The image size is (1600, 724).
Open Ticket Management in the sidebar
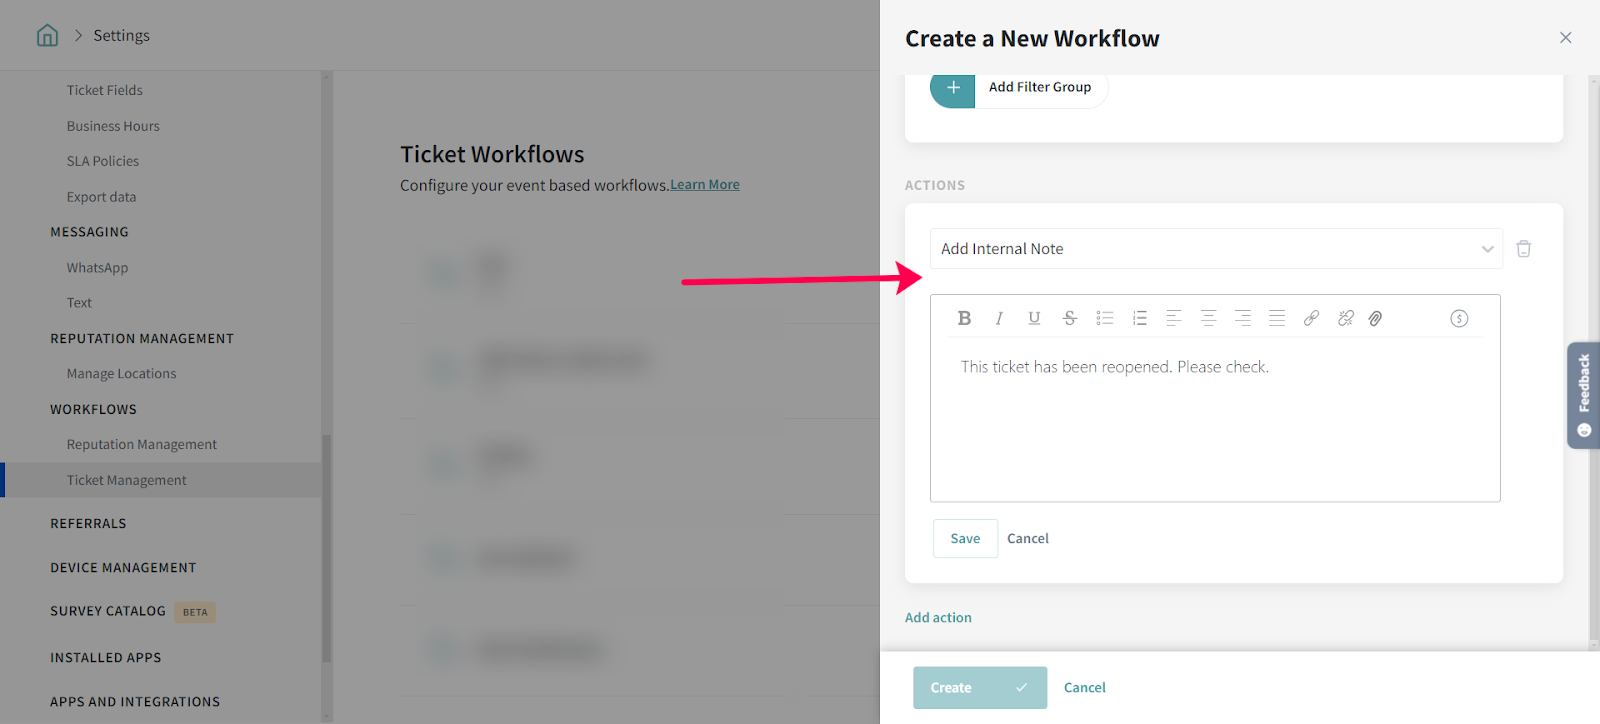coord(127,480)
